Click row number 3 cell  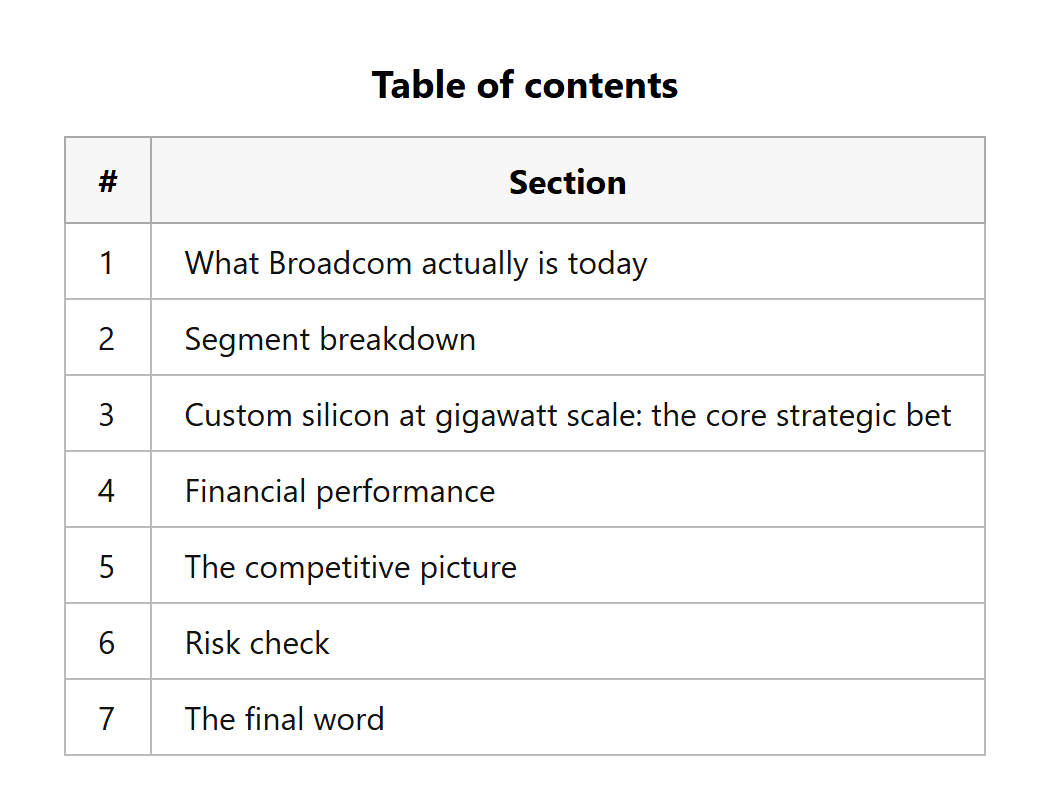click(x=108, y=414)
